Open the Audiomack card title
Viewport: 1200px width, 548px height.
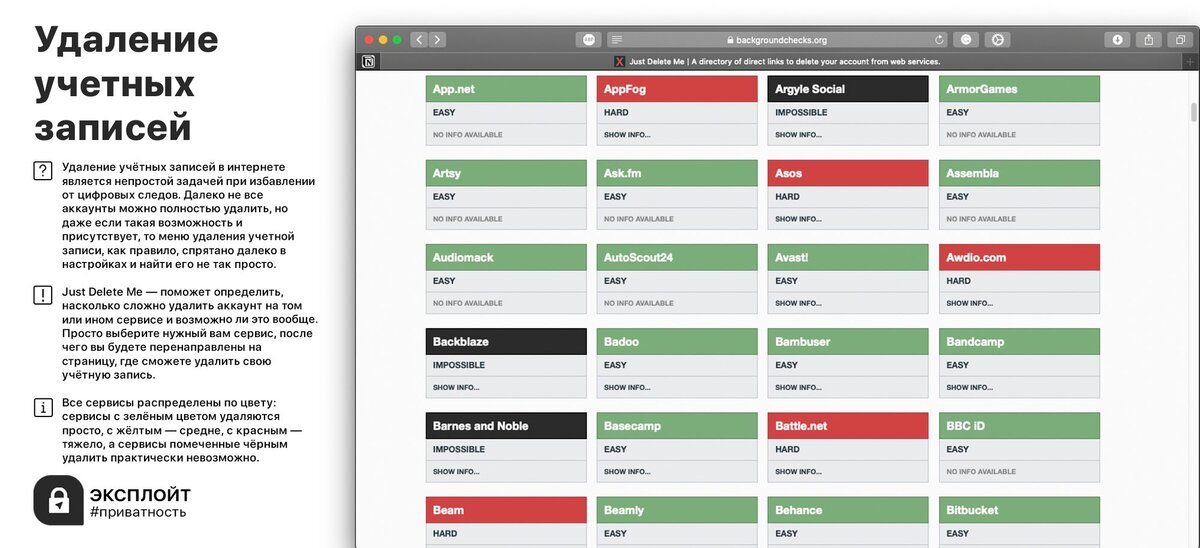coord(506,257)
